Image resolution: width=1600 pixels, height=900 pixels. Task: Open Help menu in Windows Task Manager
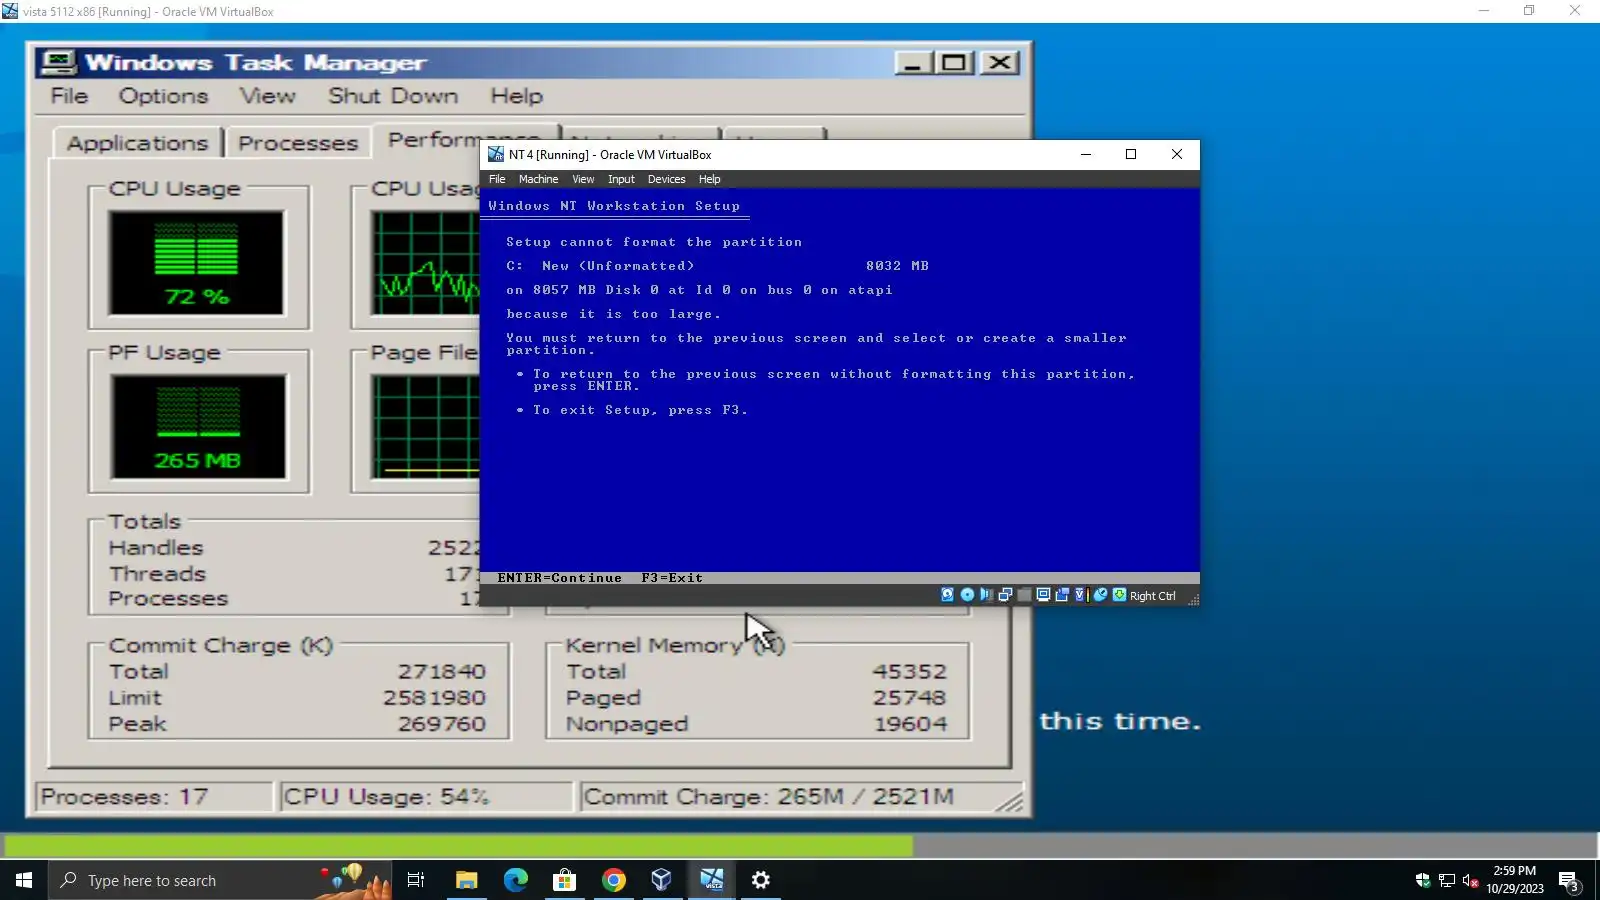[x=516, y=96]
